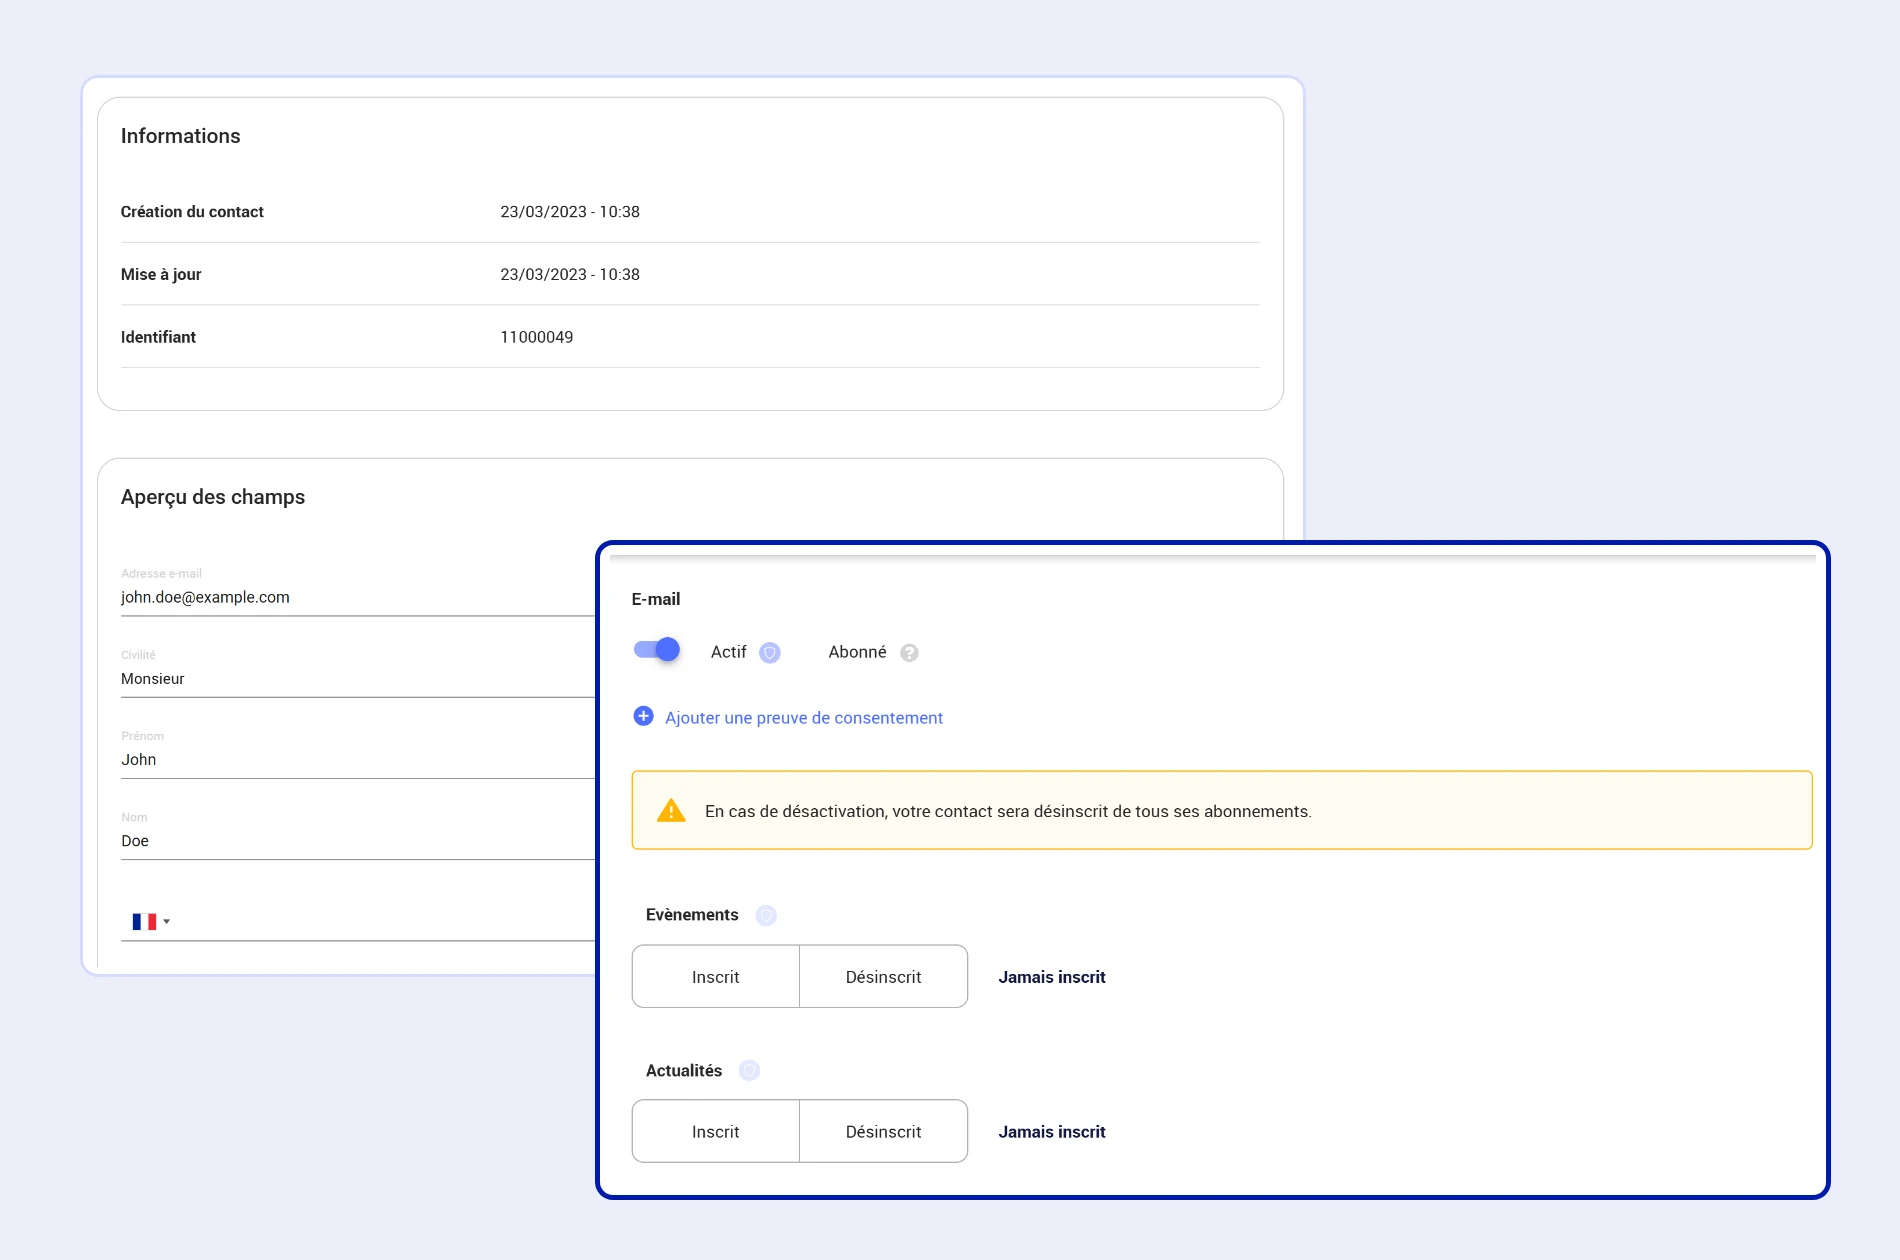
Task: Click the Evènements subscription label
Action: pos(692,915)
